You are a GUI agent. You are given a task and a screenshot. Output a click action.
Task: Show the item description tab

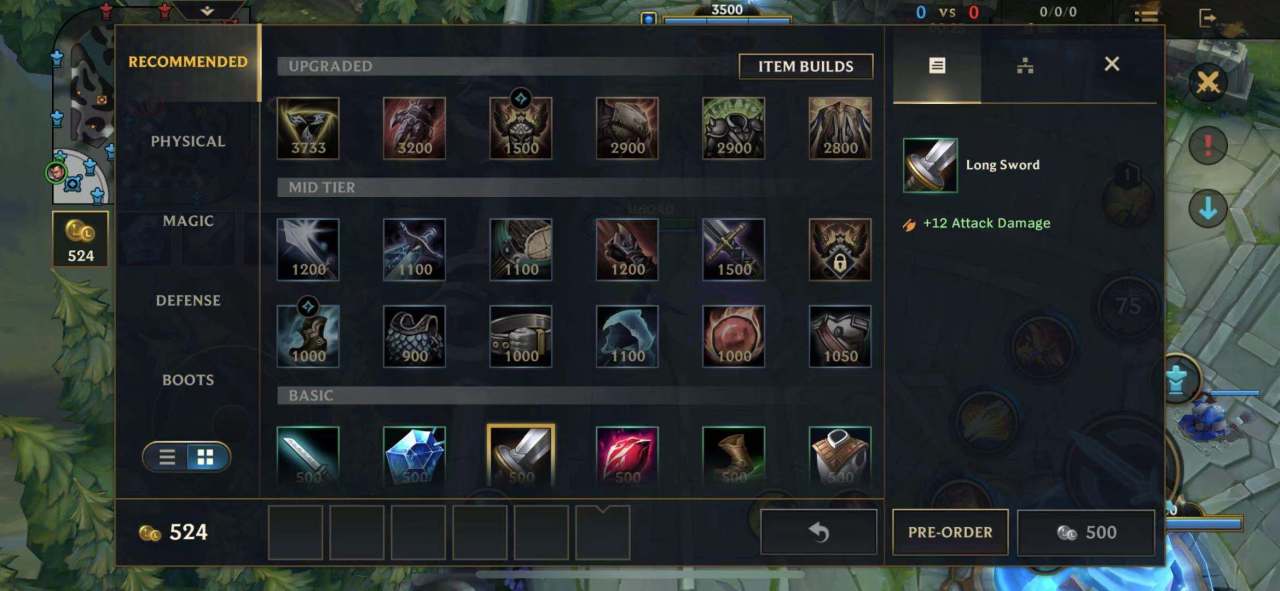pos(937,65)
